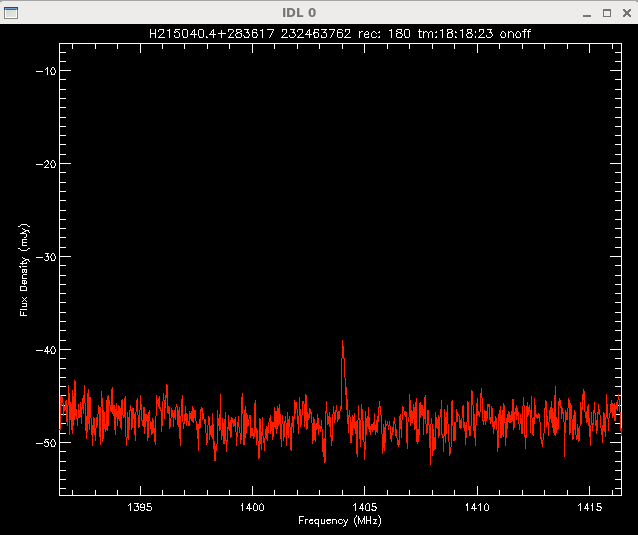Image resolution: width=638 pixels, height=535 pixels.
Task: Click the -10 flux tick label
Action: click(45, 71)
